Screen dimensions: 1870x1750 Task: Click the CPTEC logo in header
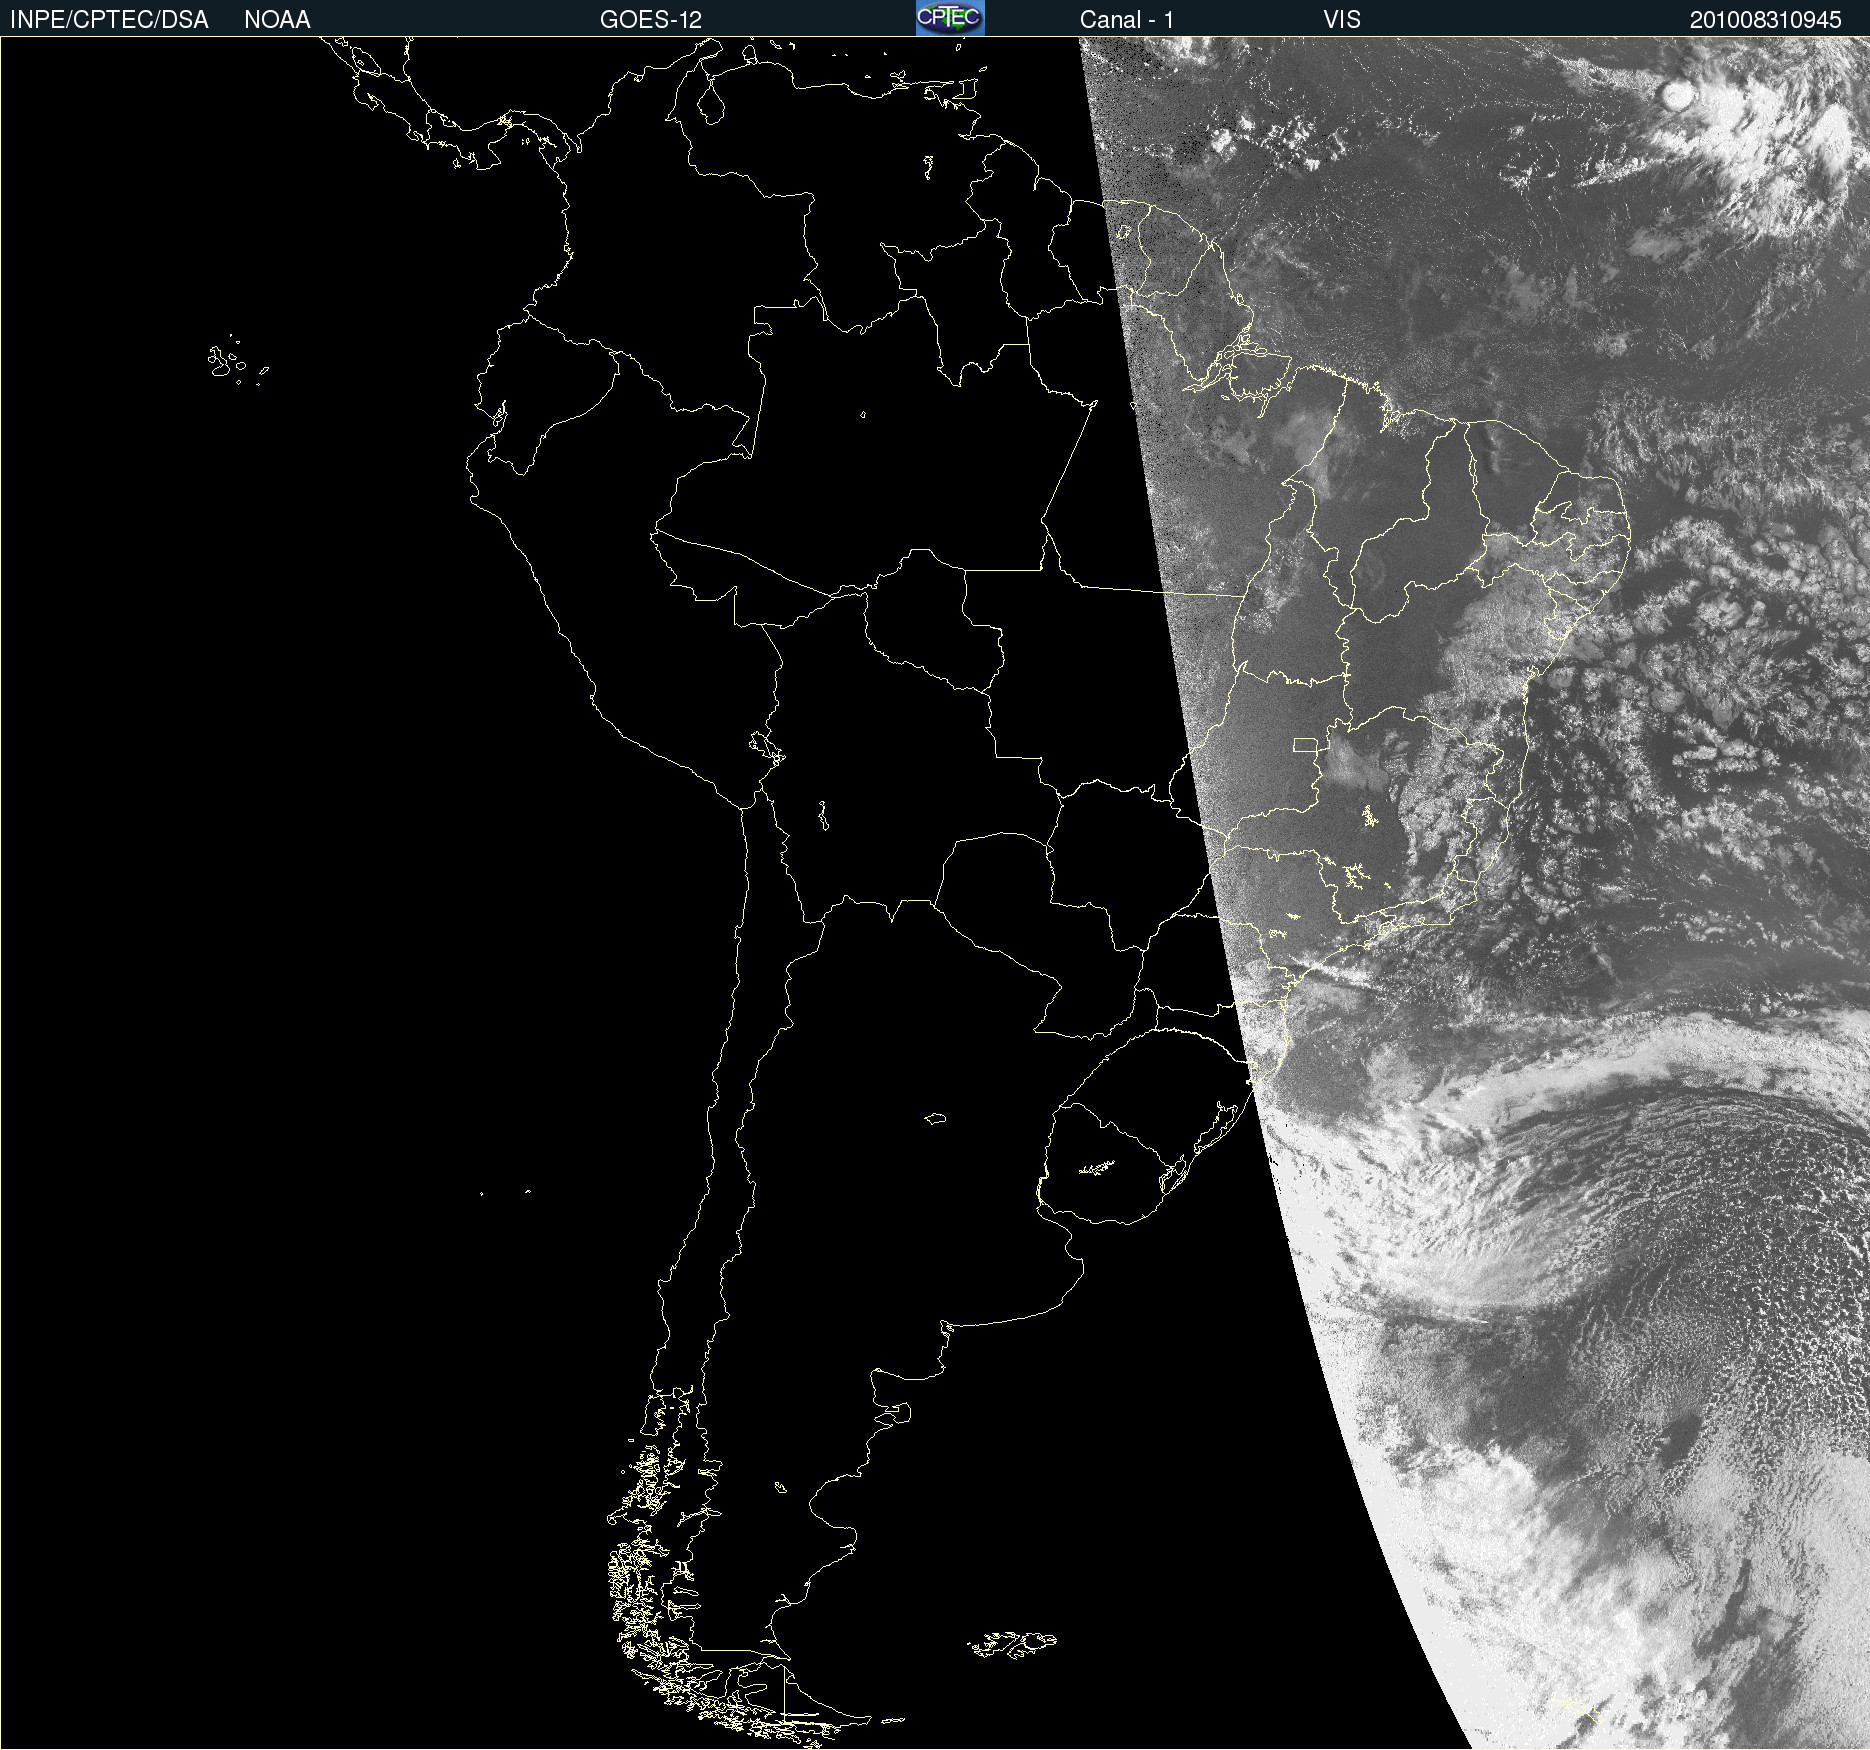pyautogui.click(x=950, y=18)
